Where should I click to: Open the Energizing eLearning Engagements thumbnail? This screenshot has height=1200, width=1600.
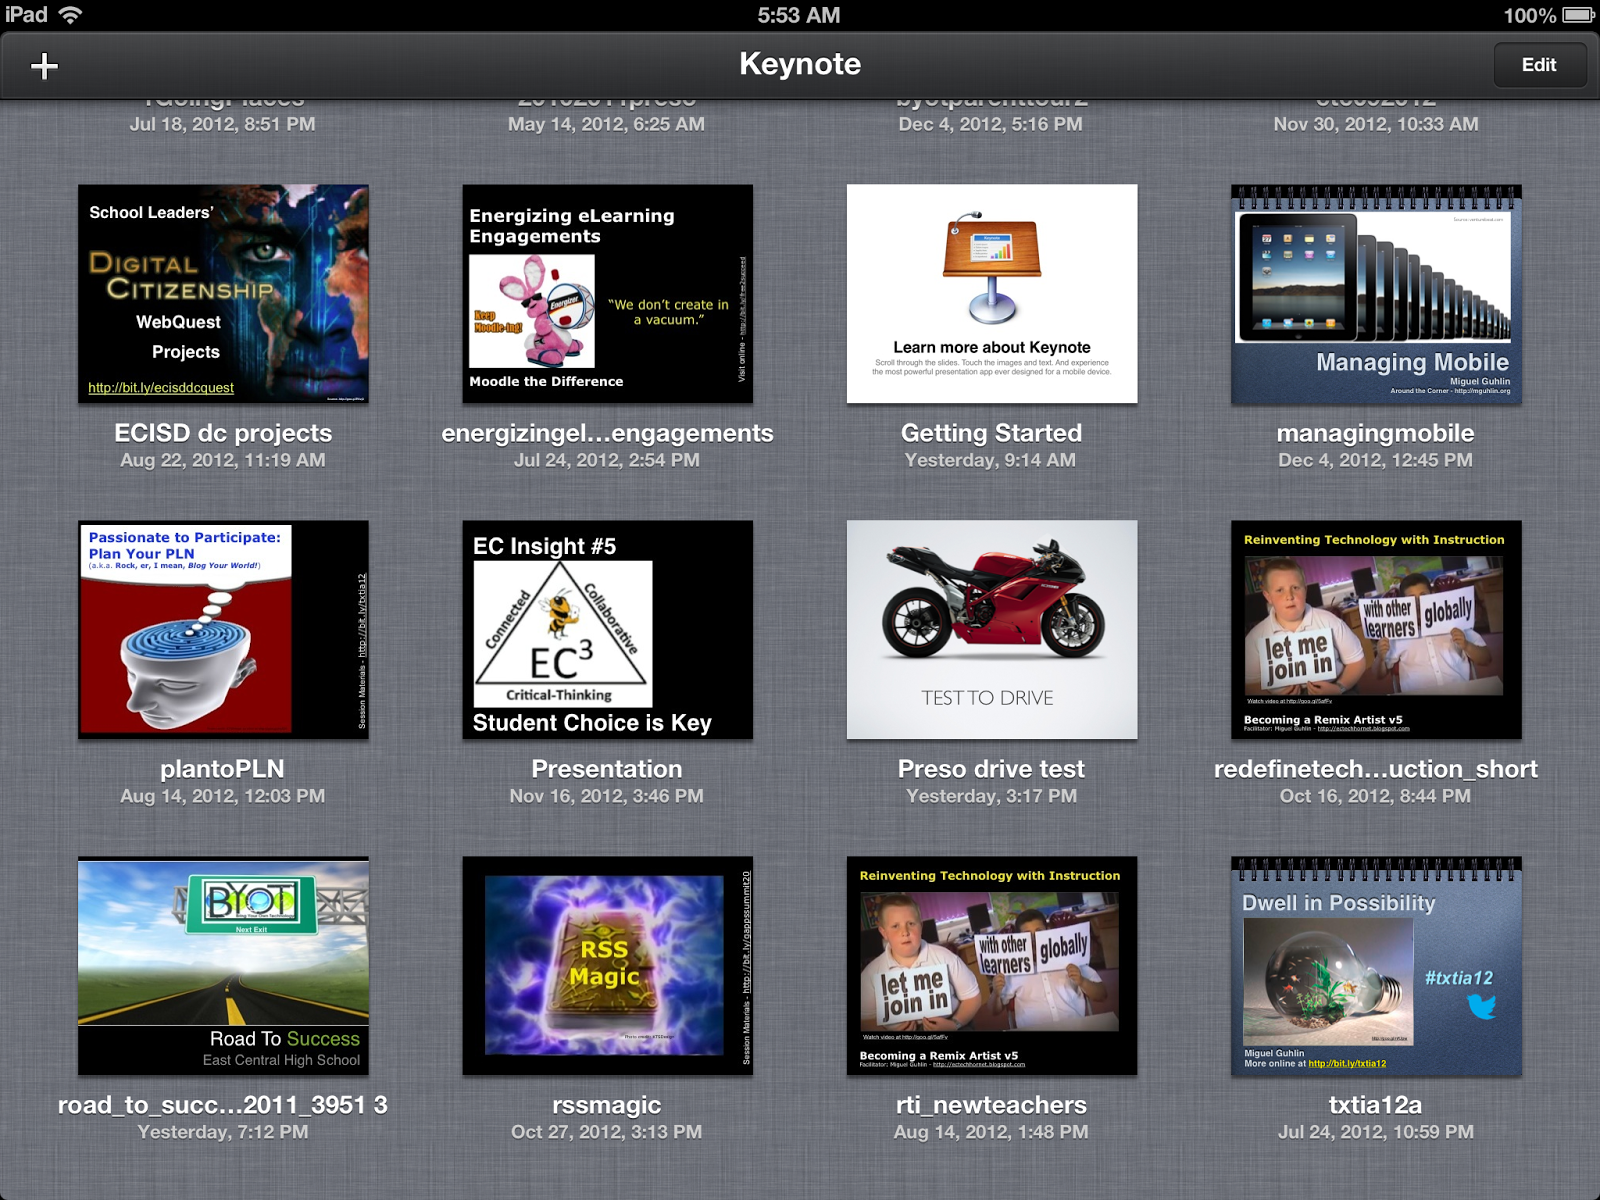(607, 294)
